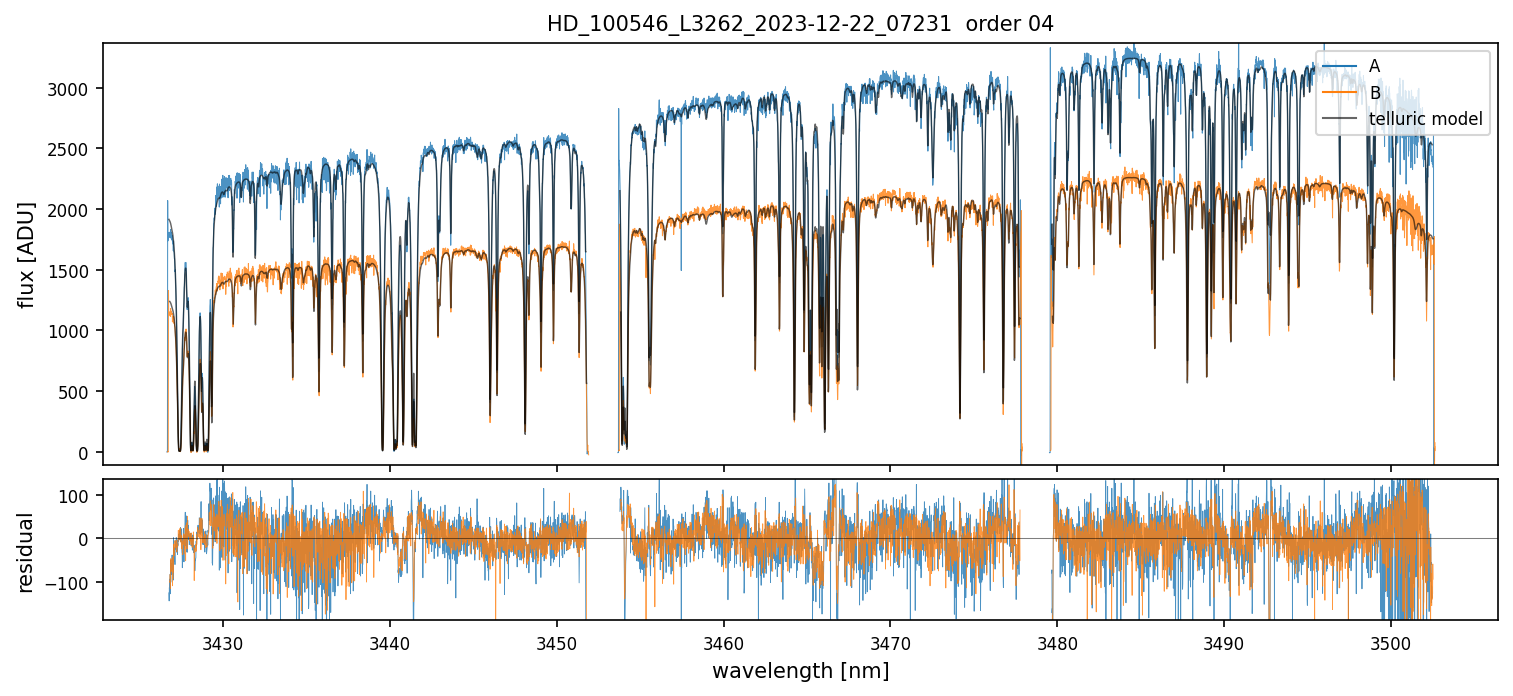Click the "A" legend label
The height and width of the screenshot is (696, 1513).
click(1374, 66)
